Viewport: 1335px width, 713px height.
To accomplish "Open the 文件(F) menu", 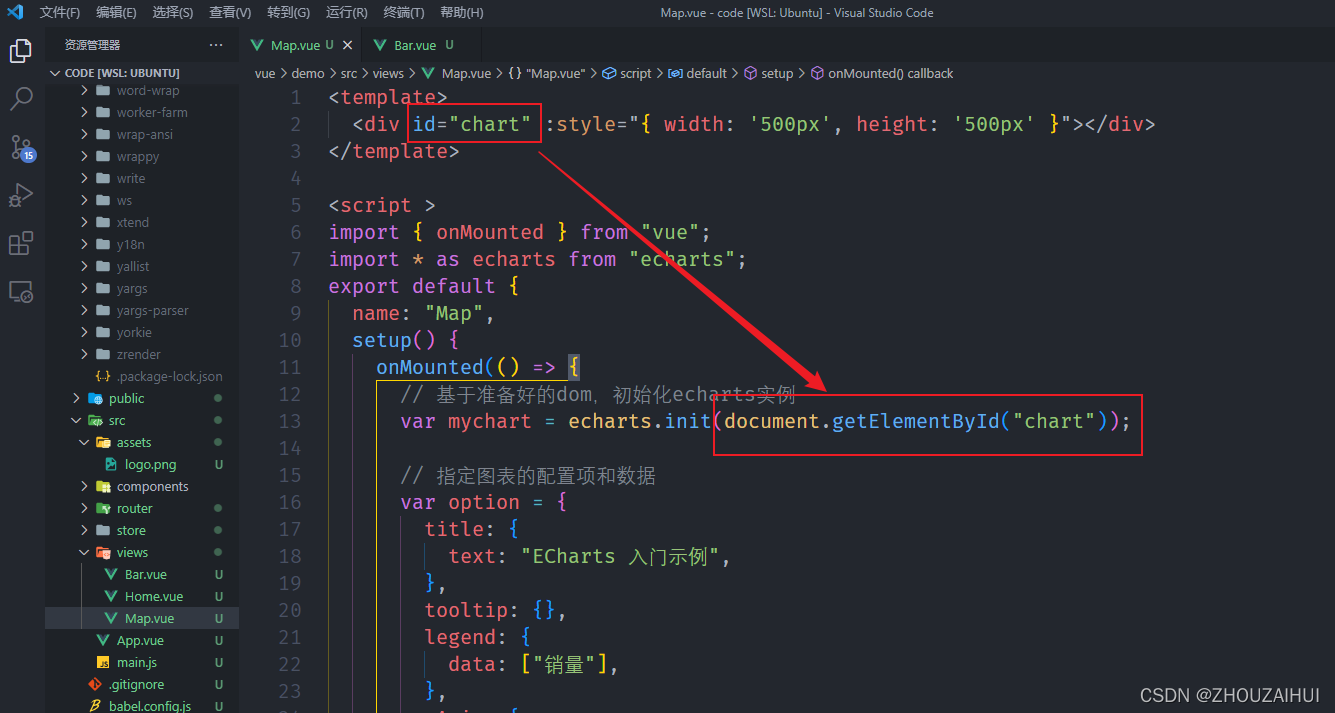I will click(60, 12).
